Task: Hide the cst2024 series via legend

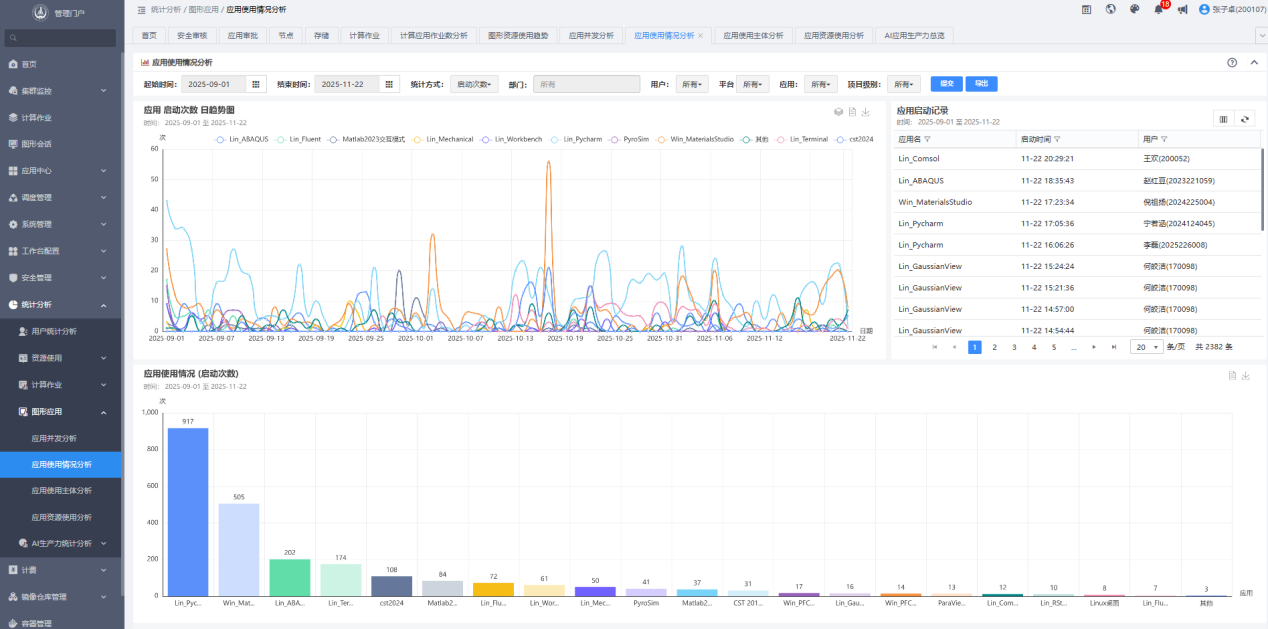Action: point(854,139)
